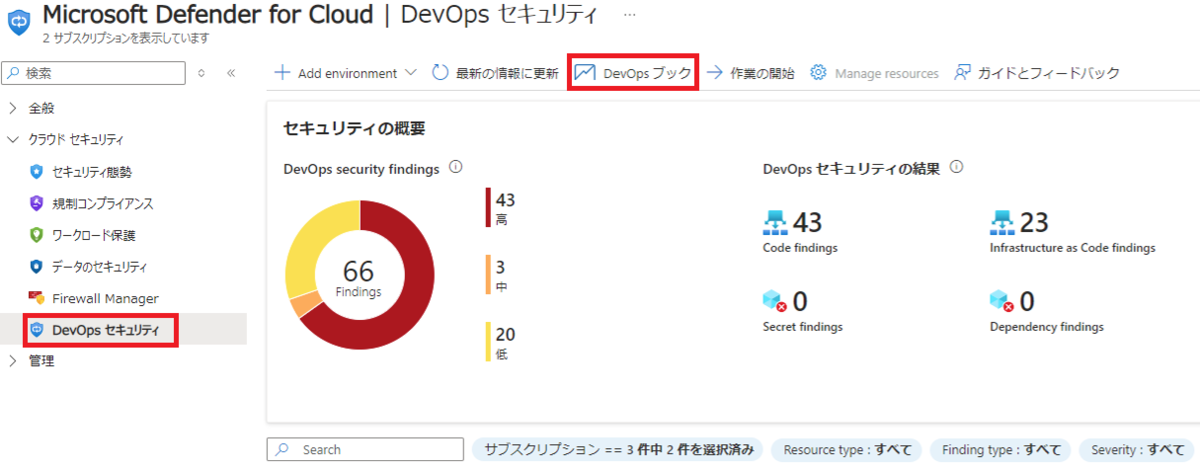Click the Infrastructure as Code findings icon
Viewport: 1200px width, 473px height.
[1003, 222]
